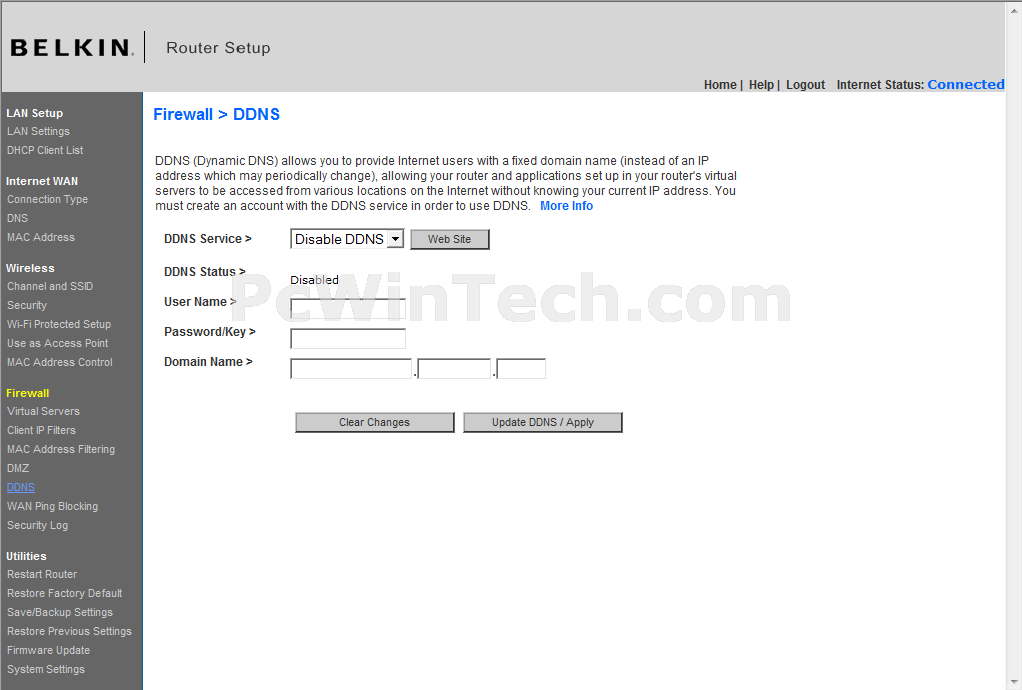Screen dimensions: 1022x690
Task: Open WAN Ping Blocking page
Action: tap(53, 506)
